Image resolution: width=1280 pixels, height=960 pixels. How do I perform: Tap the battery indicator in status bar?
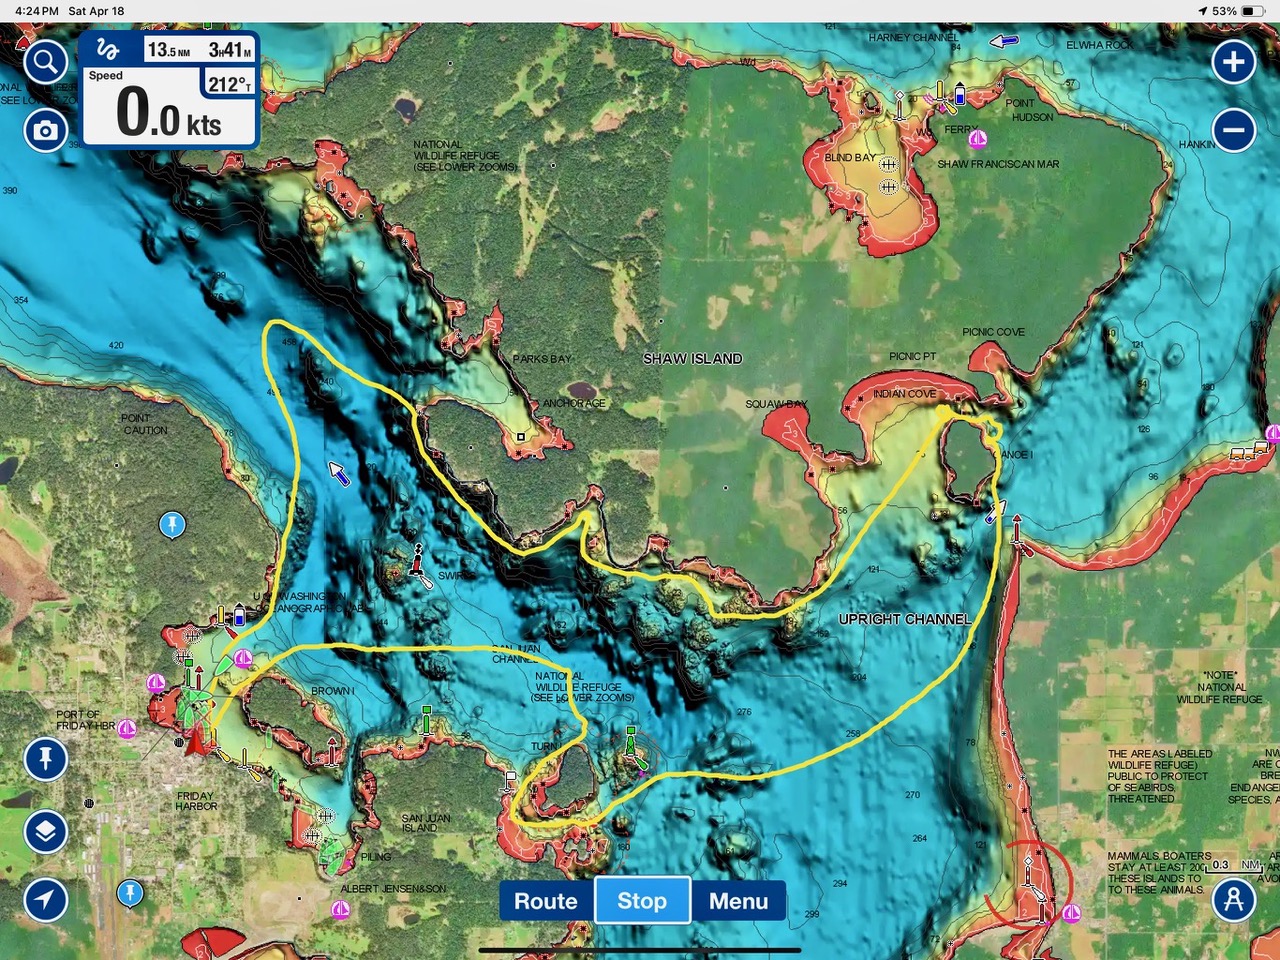pyautogui.click(x=1253, y=11)
